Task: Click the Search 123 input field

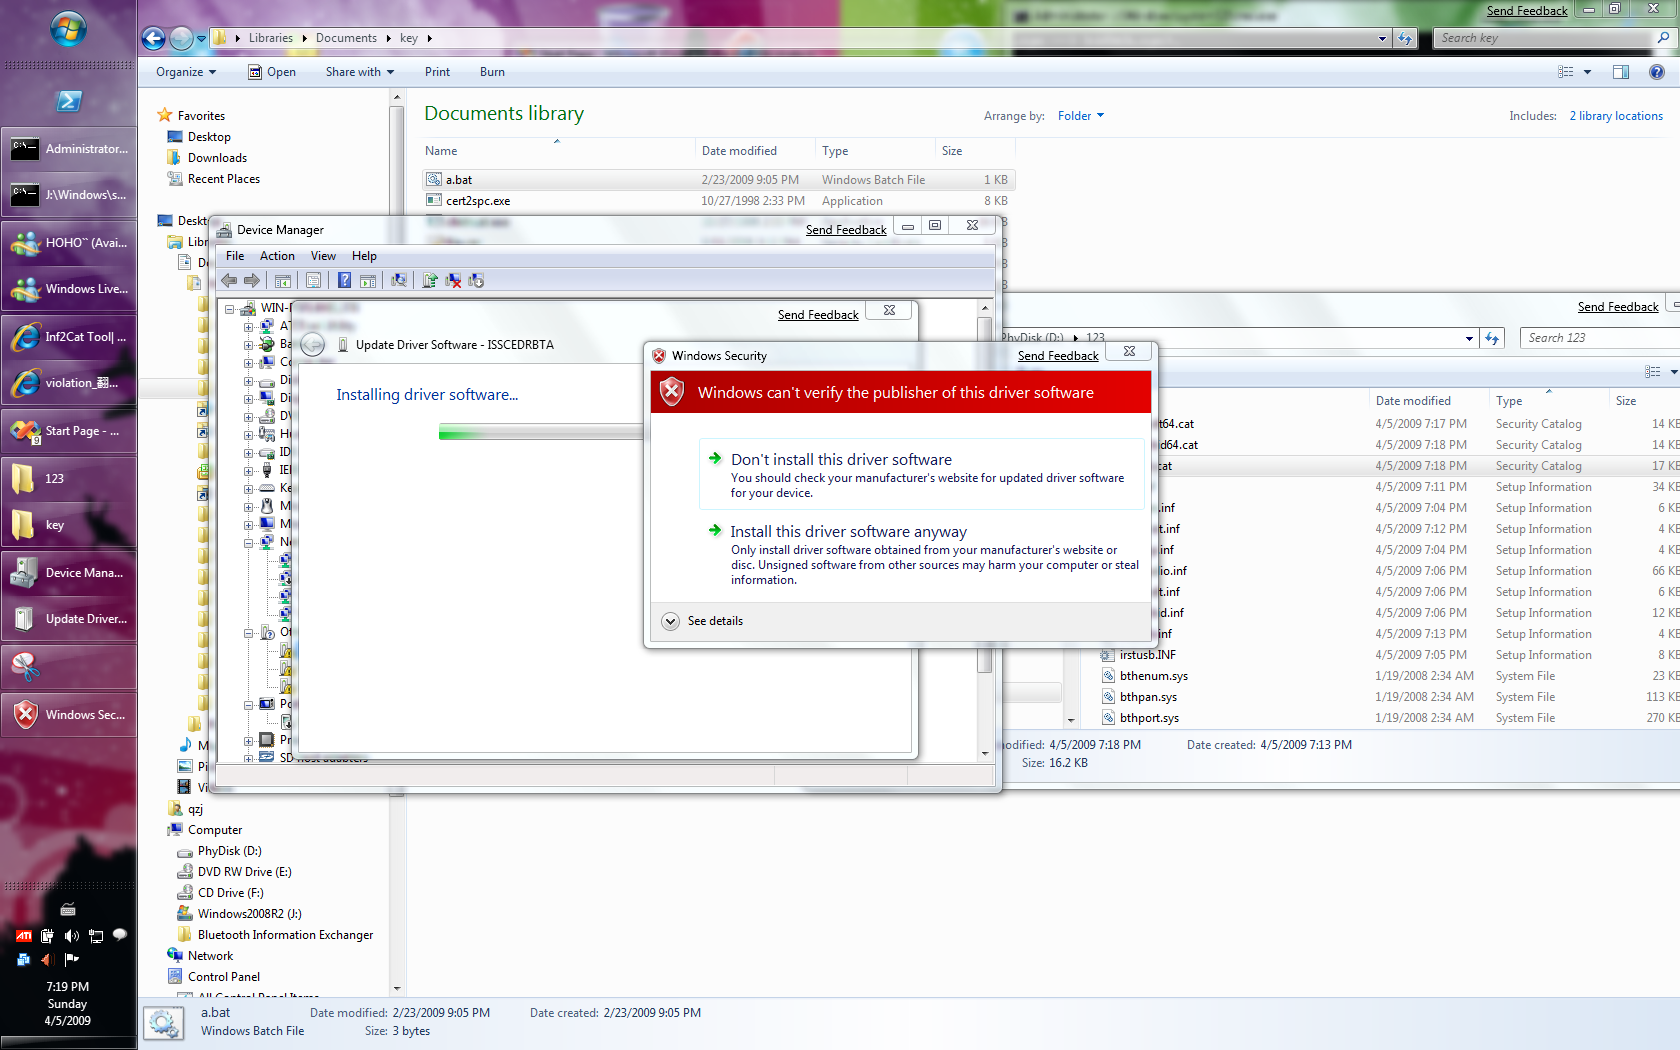Action: click(x=1600, y=338)
